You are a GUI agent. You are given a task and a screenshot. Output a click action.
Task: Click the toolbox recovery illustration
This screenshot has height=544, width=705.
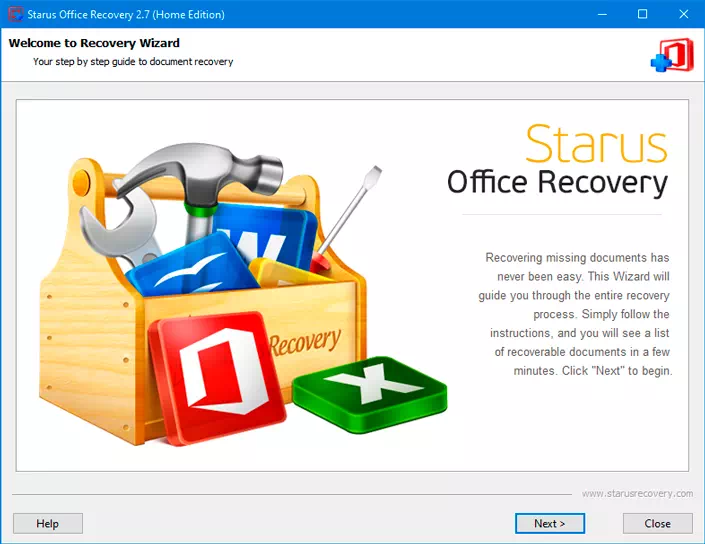point(243,294)
